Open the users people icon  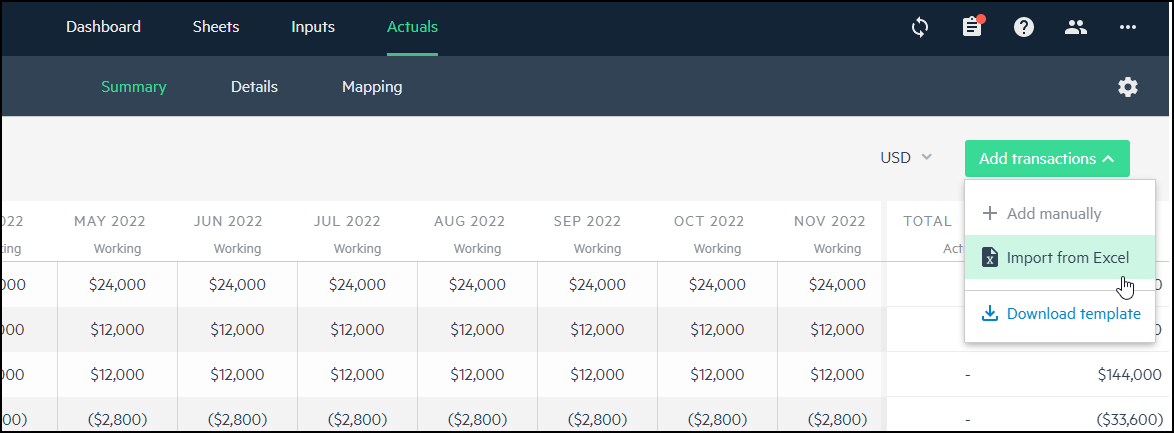[x=1076, y=28]
